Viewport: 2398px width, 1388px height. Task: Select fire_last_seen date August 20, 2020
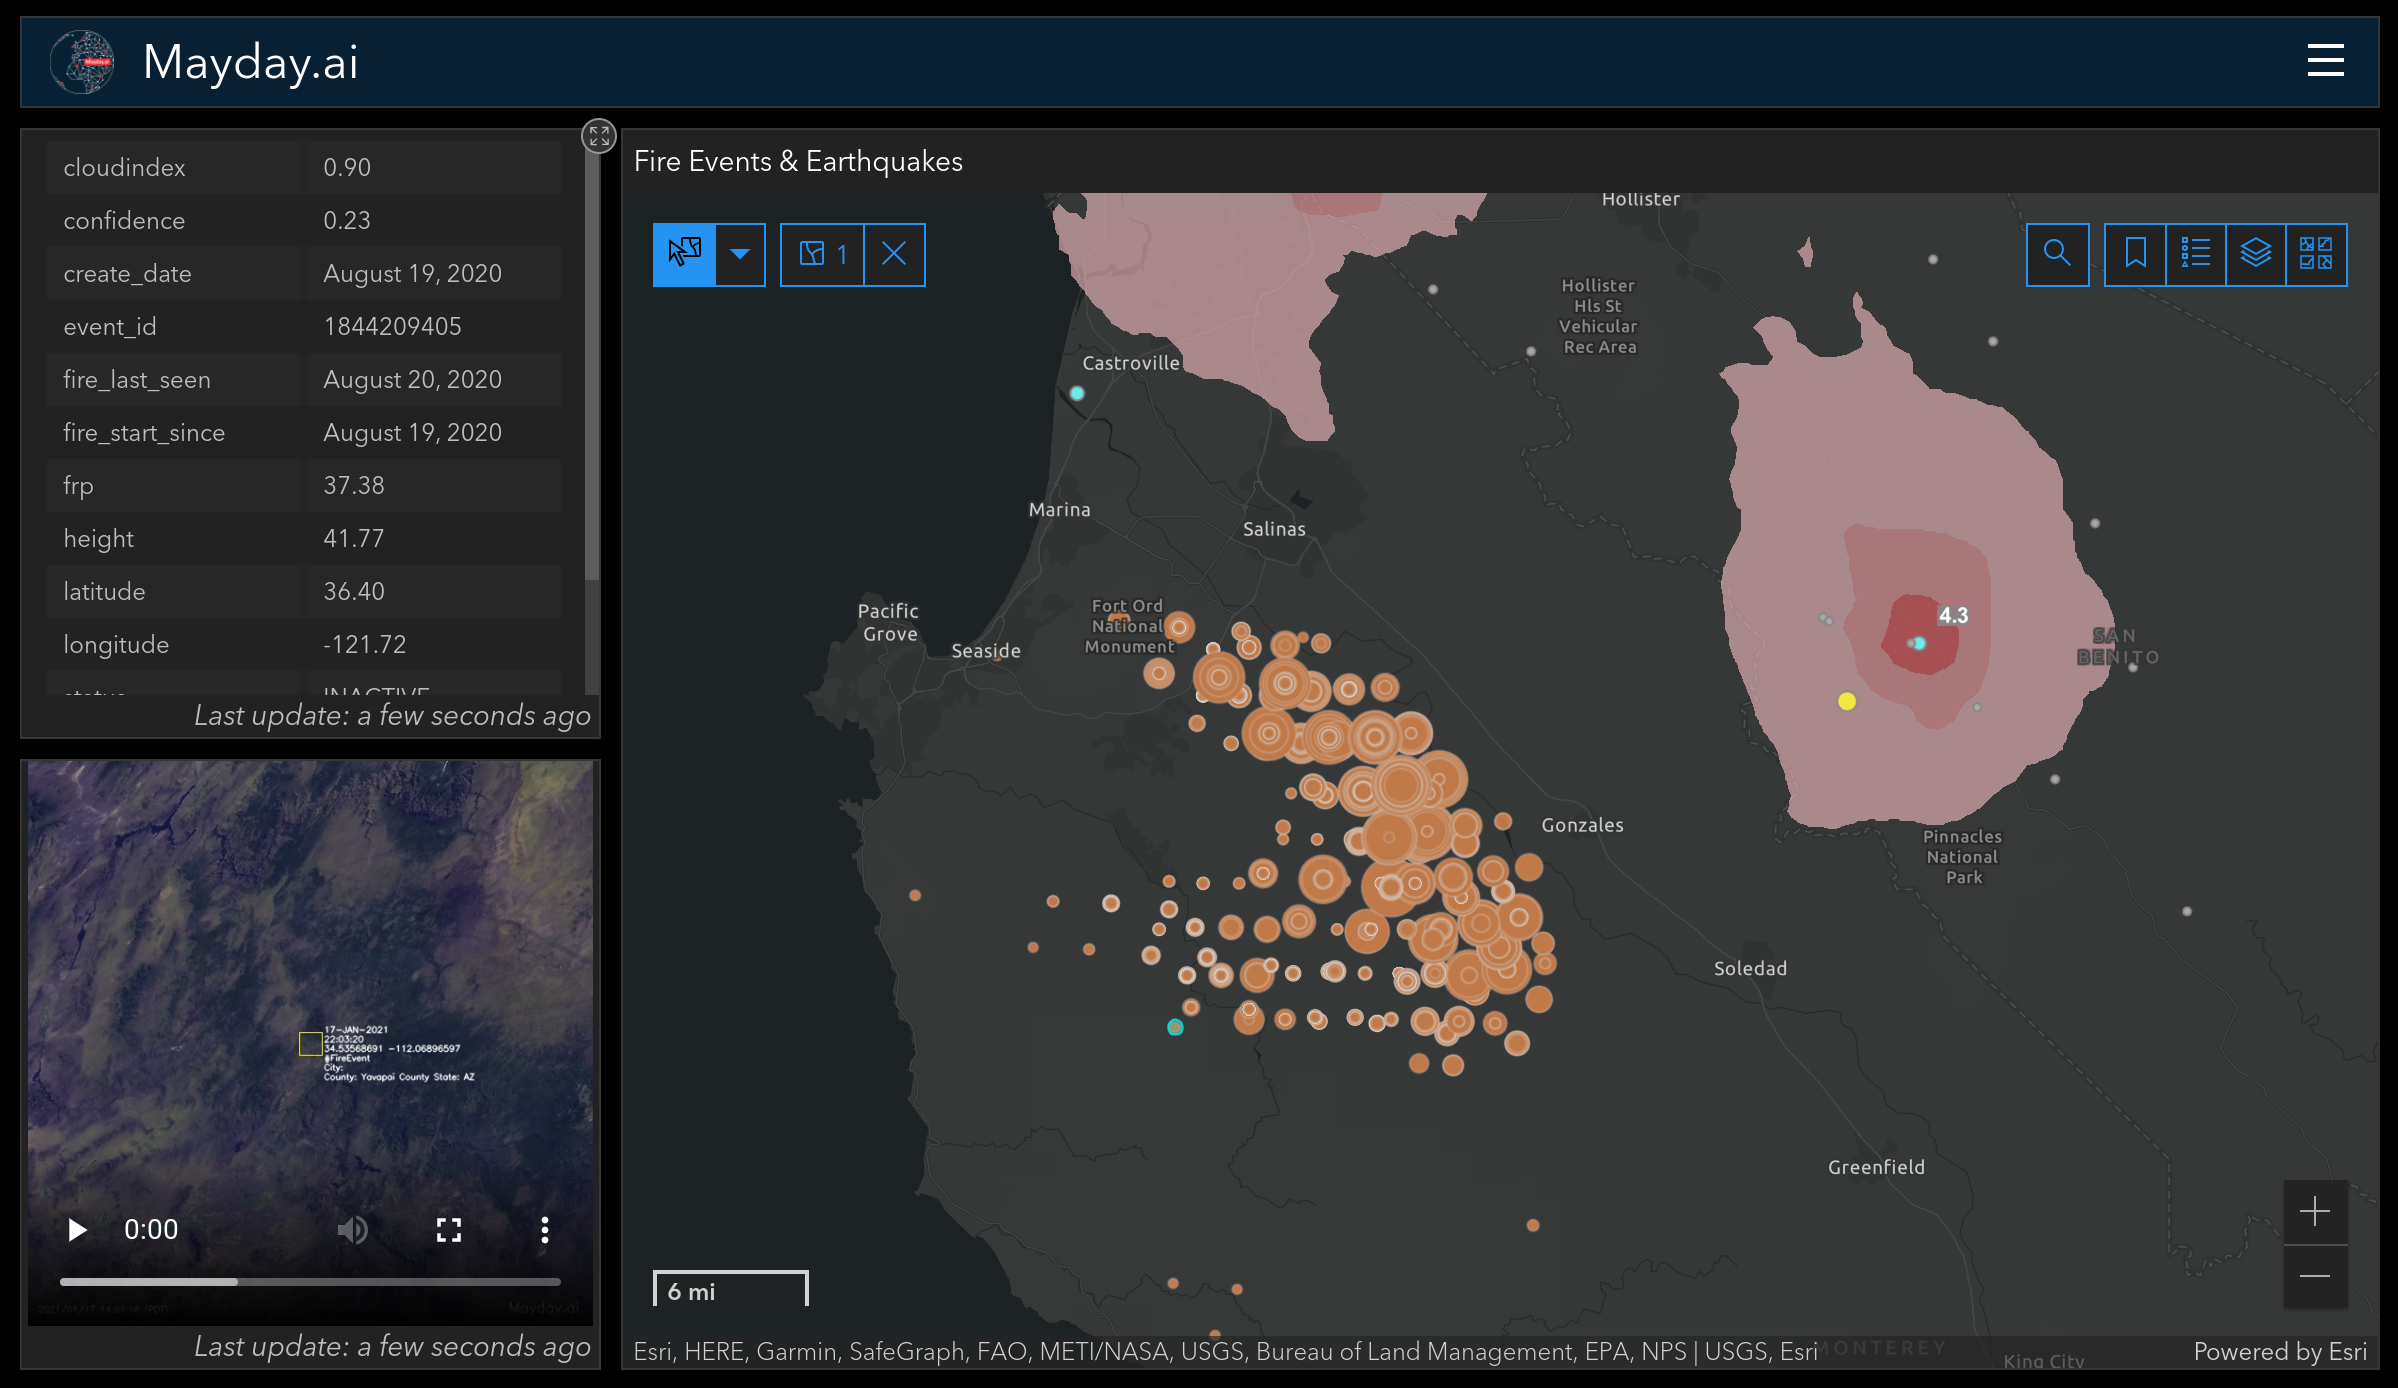(412, 379)
